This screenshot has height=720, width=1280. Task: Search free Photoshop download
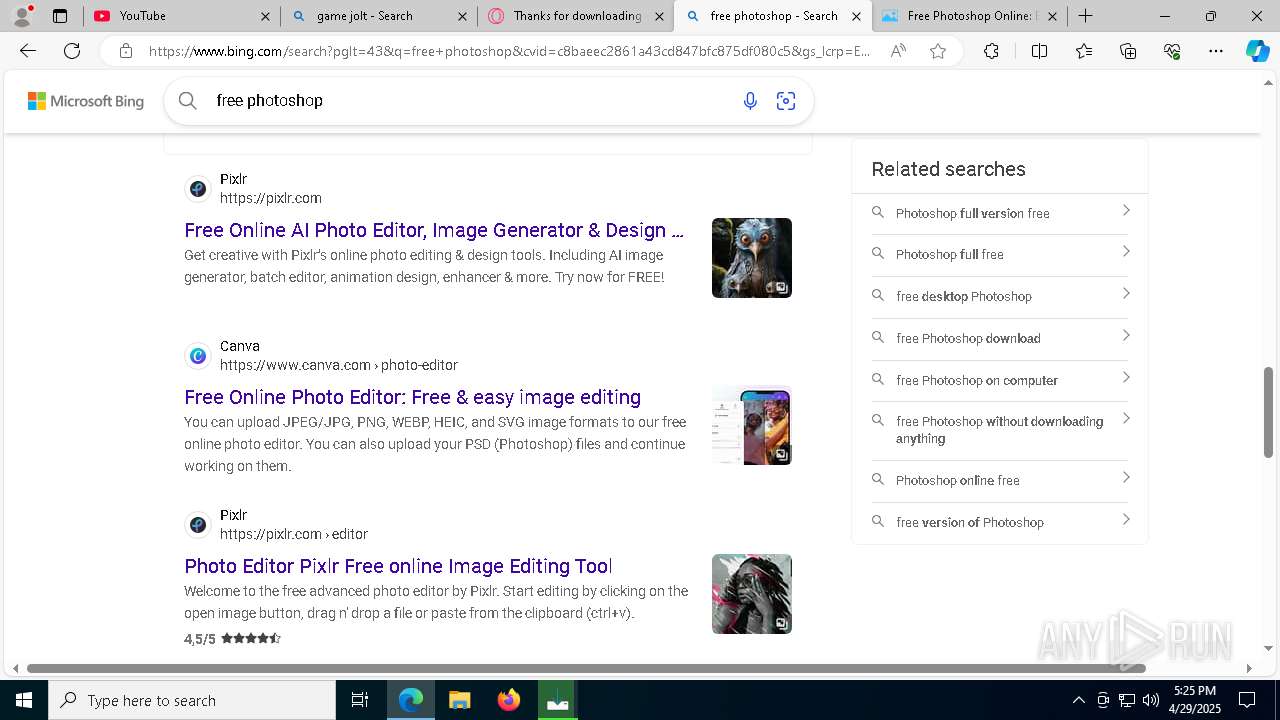point(1000,339)
